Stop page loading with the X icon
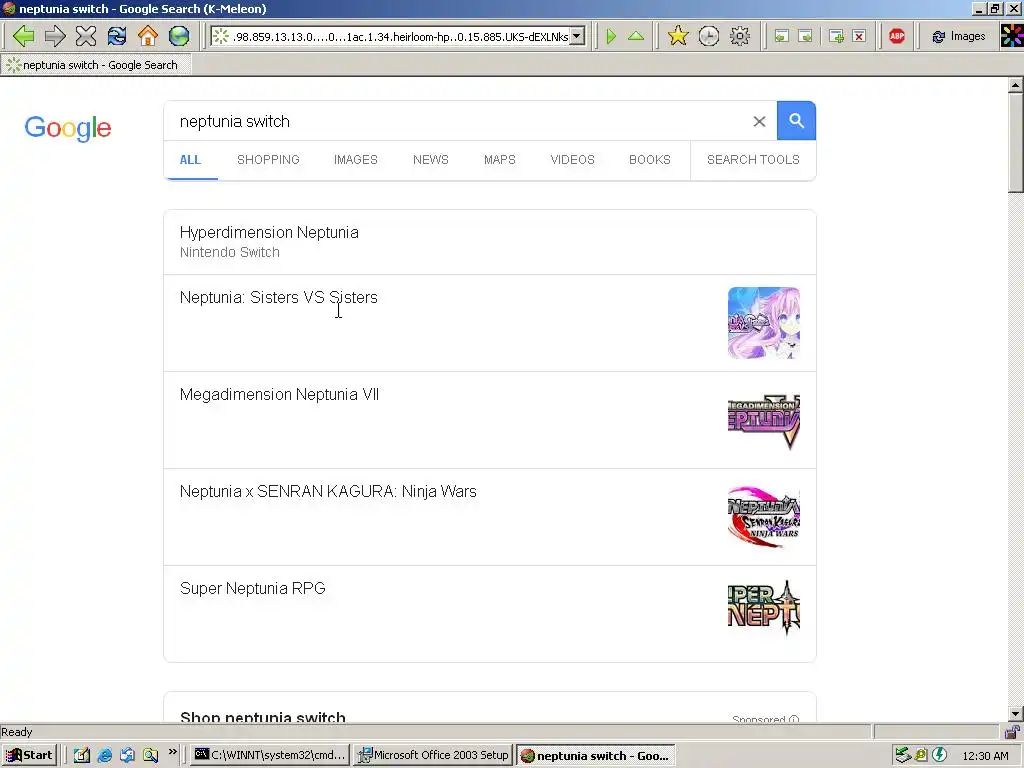The width and height of the screenshot is (1024, 768). [x=86, y=36]
